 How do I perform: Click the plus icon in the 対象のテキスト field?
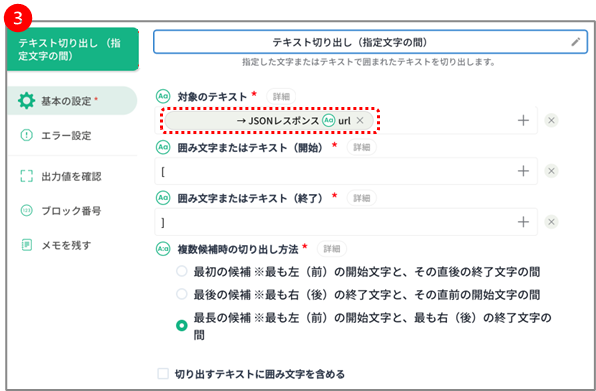click(x=523, y=120)
